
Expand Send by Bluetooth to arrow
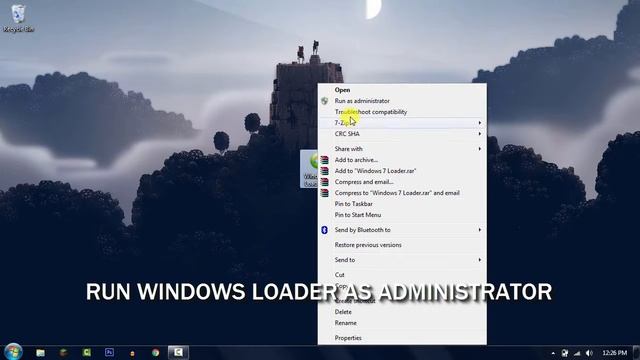(480, 230)
